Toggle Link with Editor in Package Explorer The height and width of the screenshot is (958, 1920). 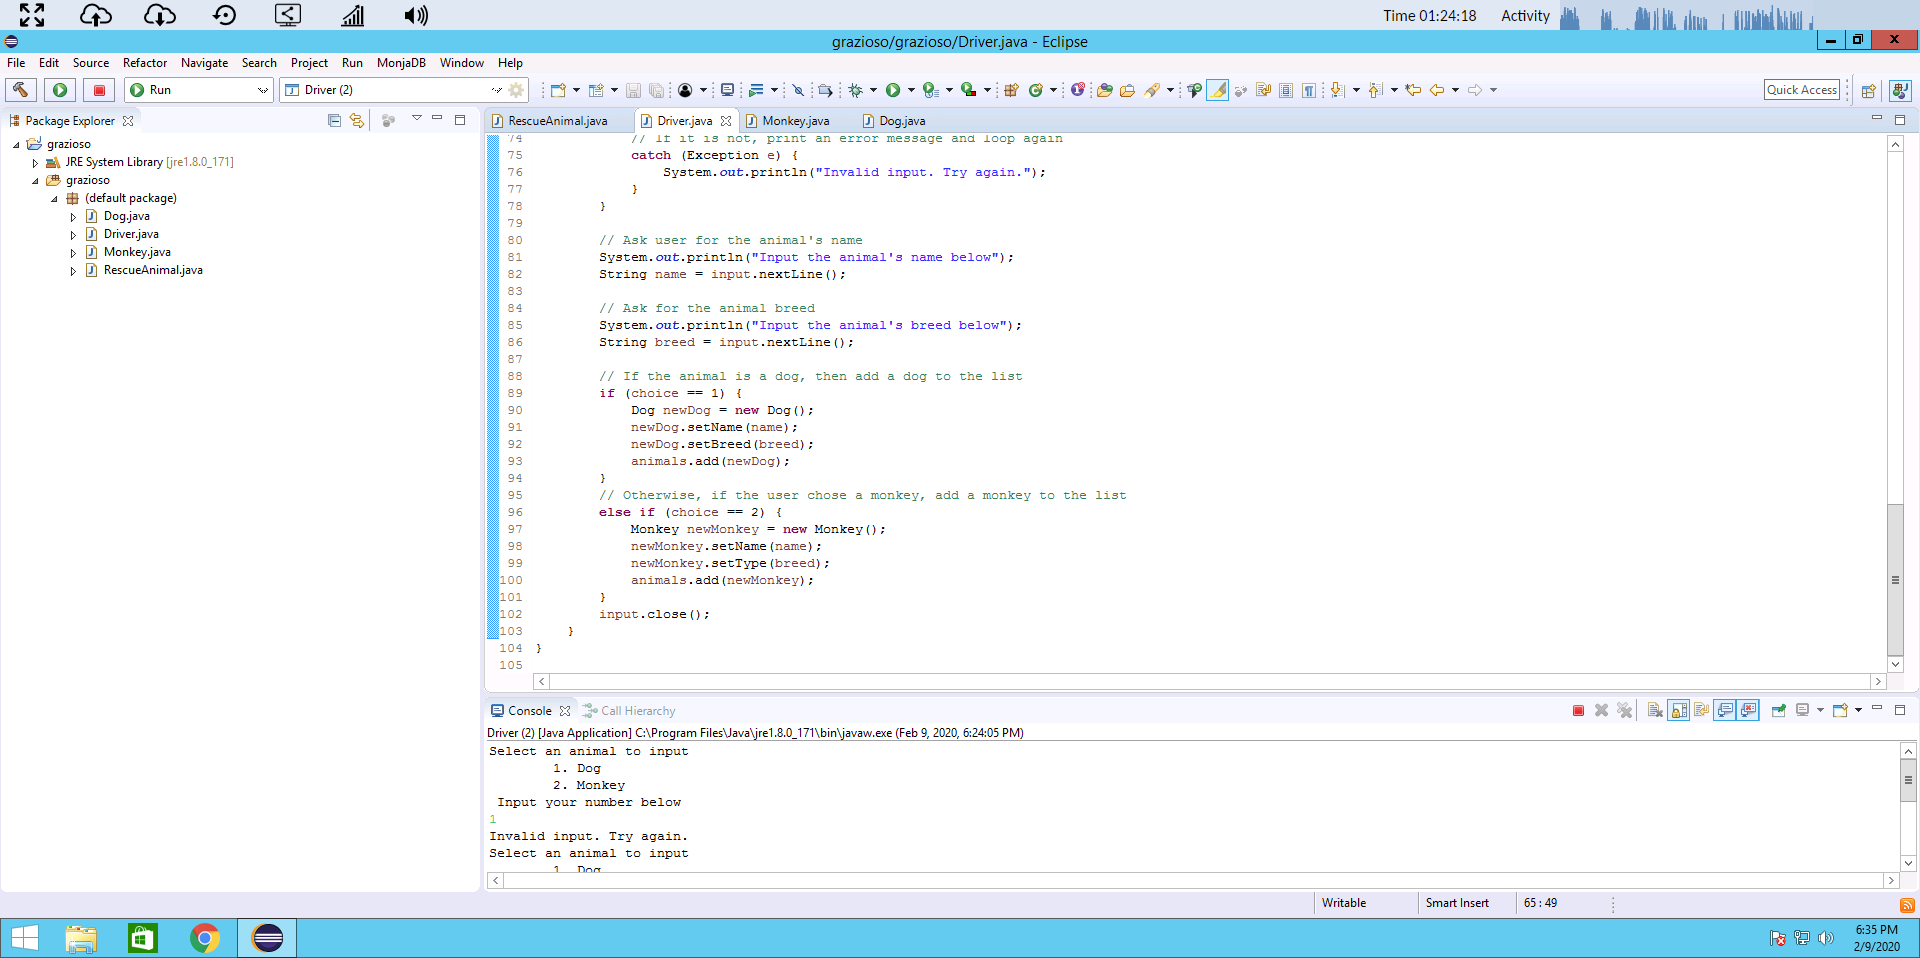(x=357, y=120)
